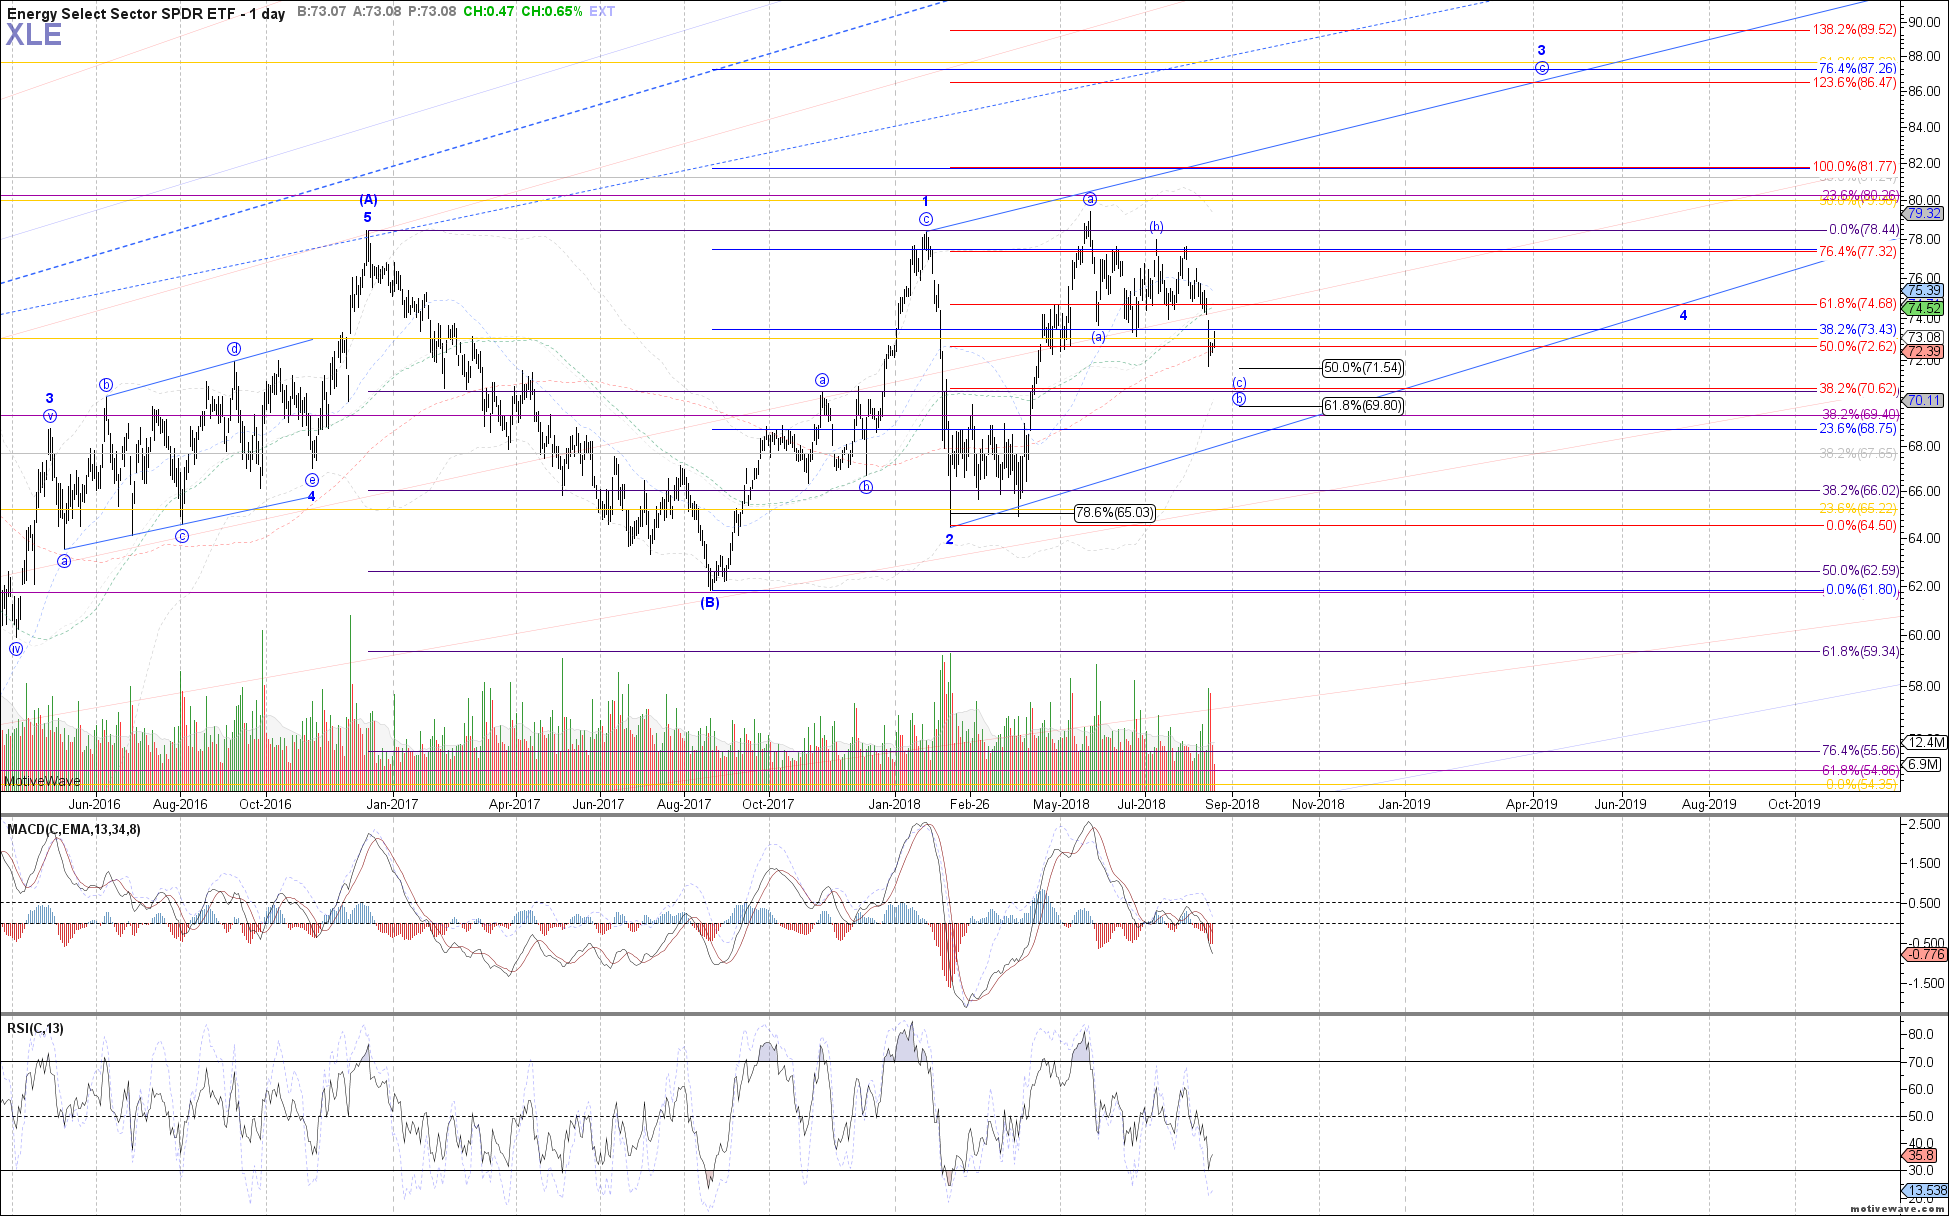Viewport: 1949px width, 1216px height.
Task: Select the '38.2%(70.62)' Fibonacci label
Action: 1858,388
